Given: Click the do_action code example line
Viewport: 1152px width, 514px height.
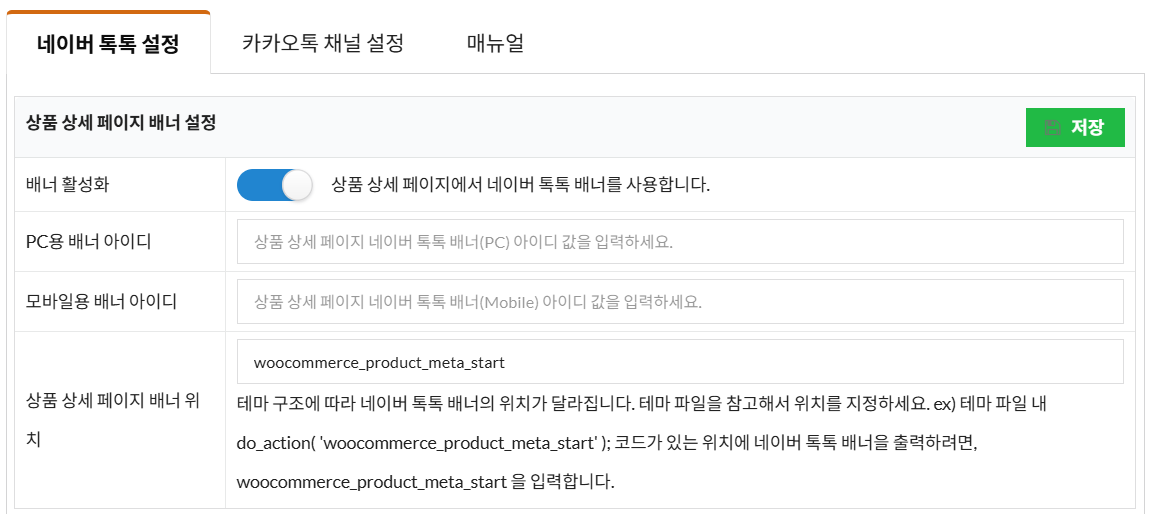Looking at the screenshot, I should point(606,443).
